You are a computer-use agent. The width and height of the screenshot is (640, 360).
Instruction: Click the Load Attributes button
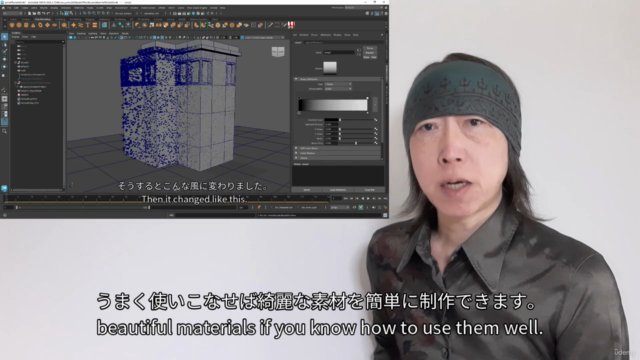click(x=338, y=190)
